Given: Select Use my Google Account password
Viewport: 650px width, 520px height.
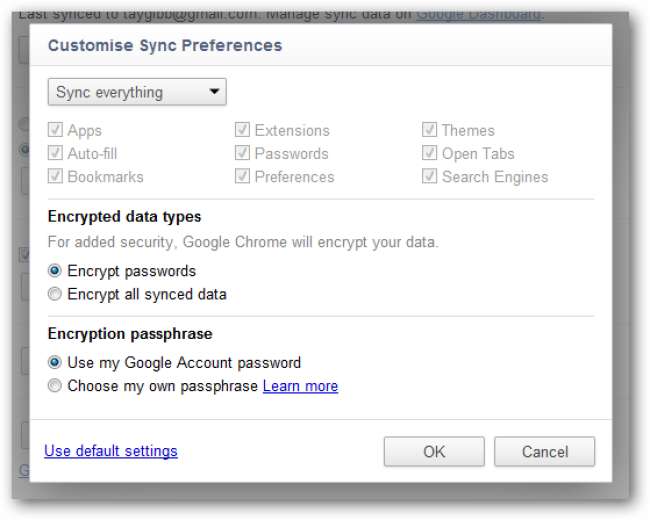Looking at the screenshot, I should click(56, 363).
